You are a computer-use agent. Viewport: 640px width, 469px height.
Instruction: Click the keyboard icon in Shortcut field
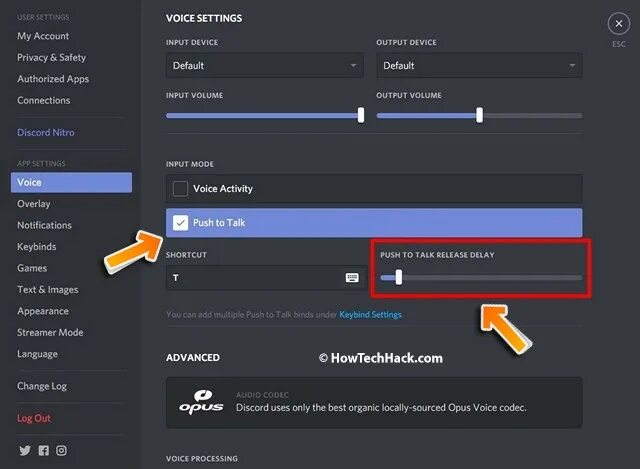(x=352, y=278)
